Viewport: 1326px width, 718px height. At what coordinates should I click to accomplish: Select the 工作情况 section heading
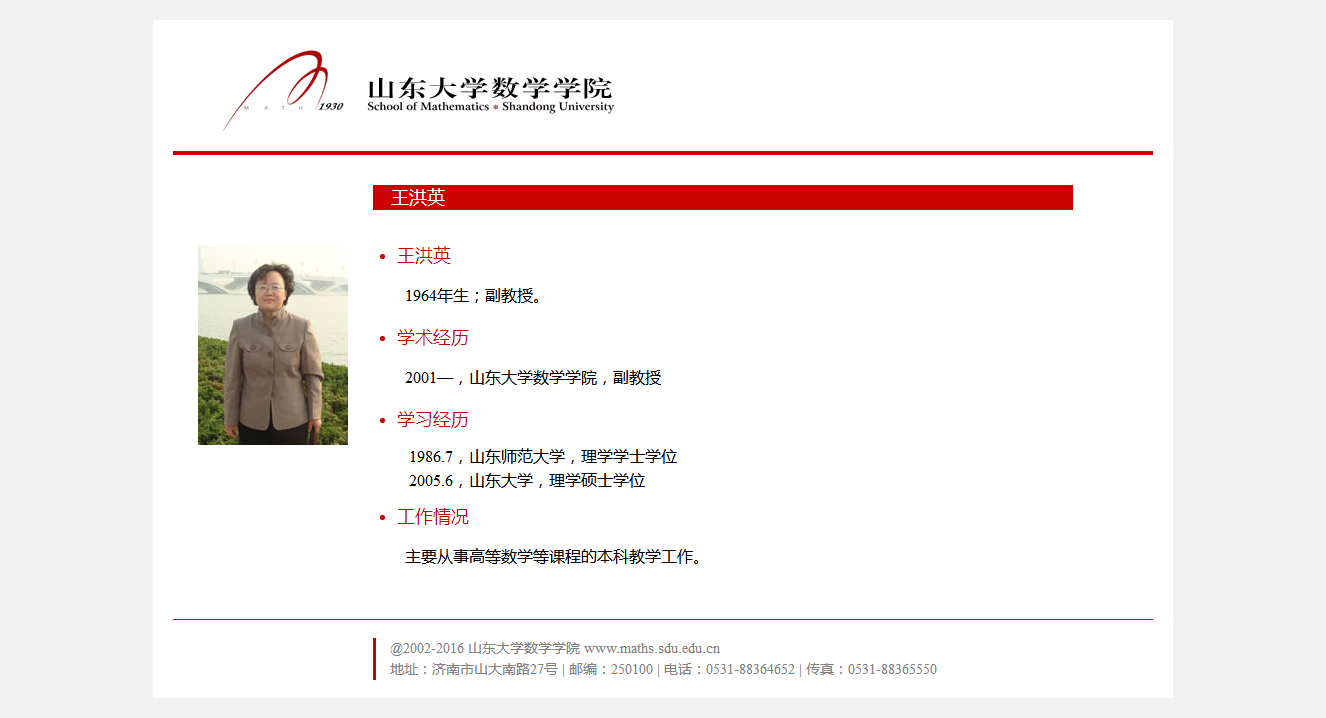tap(432, 517)
